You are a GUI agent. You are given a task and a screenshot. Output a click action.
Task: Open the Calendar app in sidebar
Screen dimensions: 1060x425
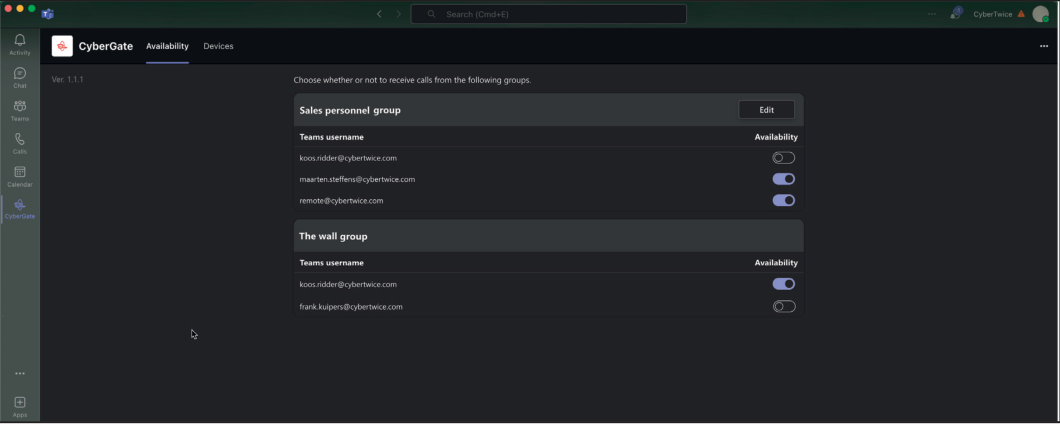pyautogui.click(x=20, y=176)
